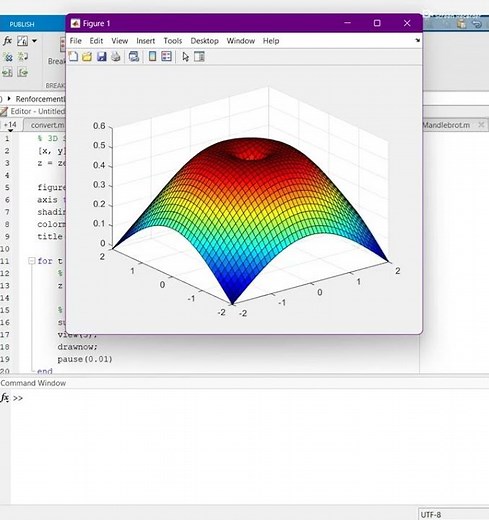Click the pause(0.01) code line

(85, 359)
